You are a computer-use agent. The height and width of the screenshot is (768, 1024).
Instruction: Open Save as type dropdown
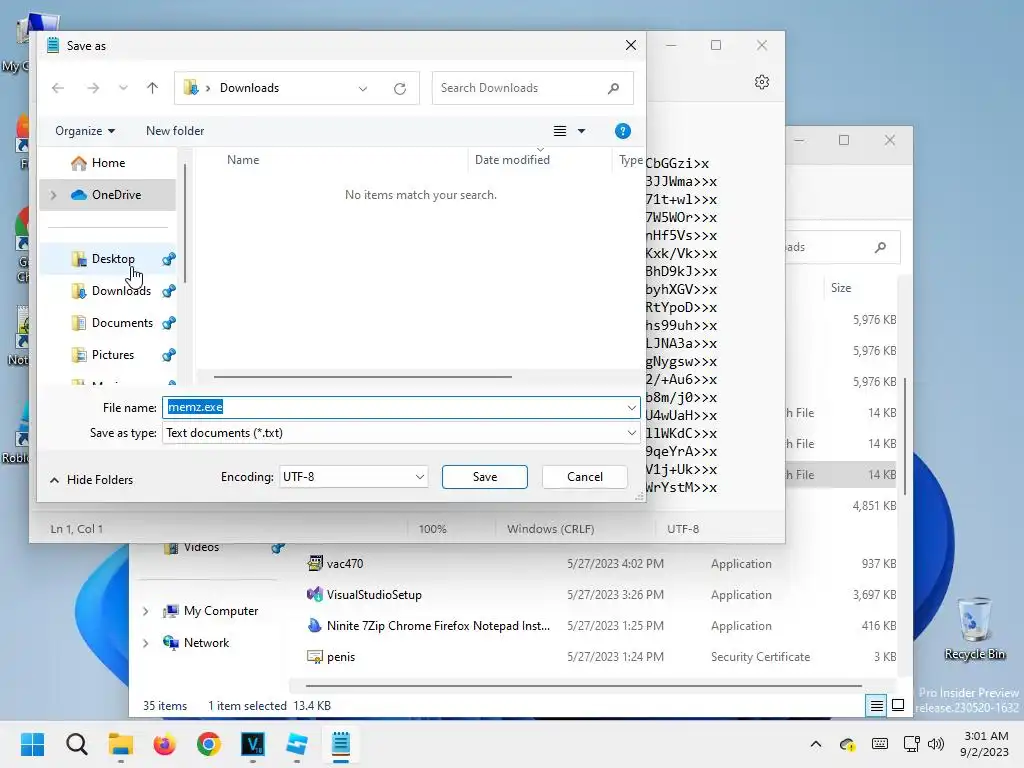coord(401,433)
